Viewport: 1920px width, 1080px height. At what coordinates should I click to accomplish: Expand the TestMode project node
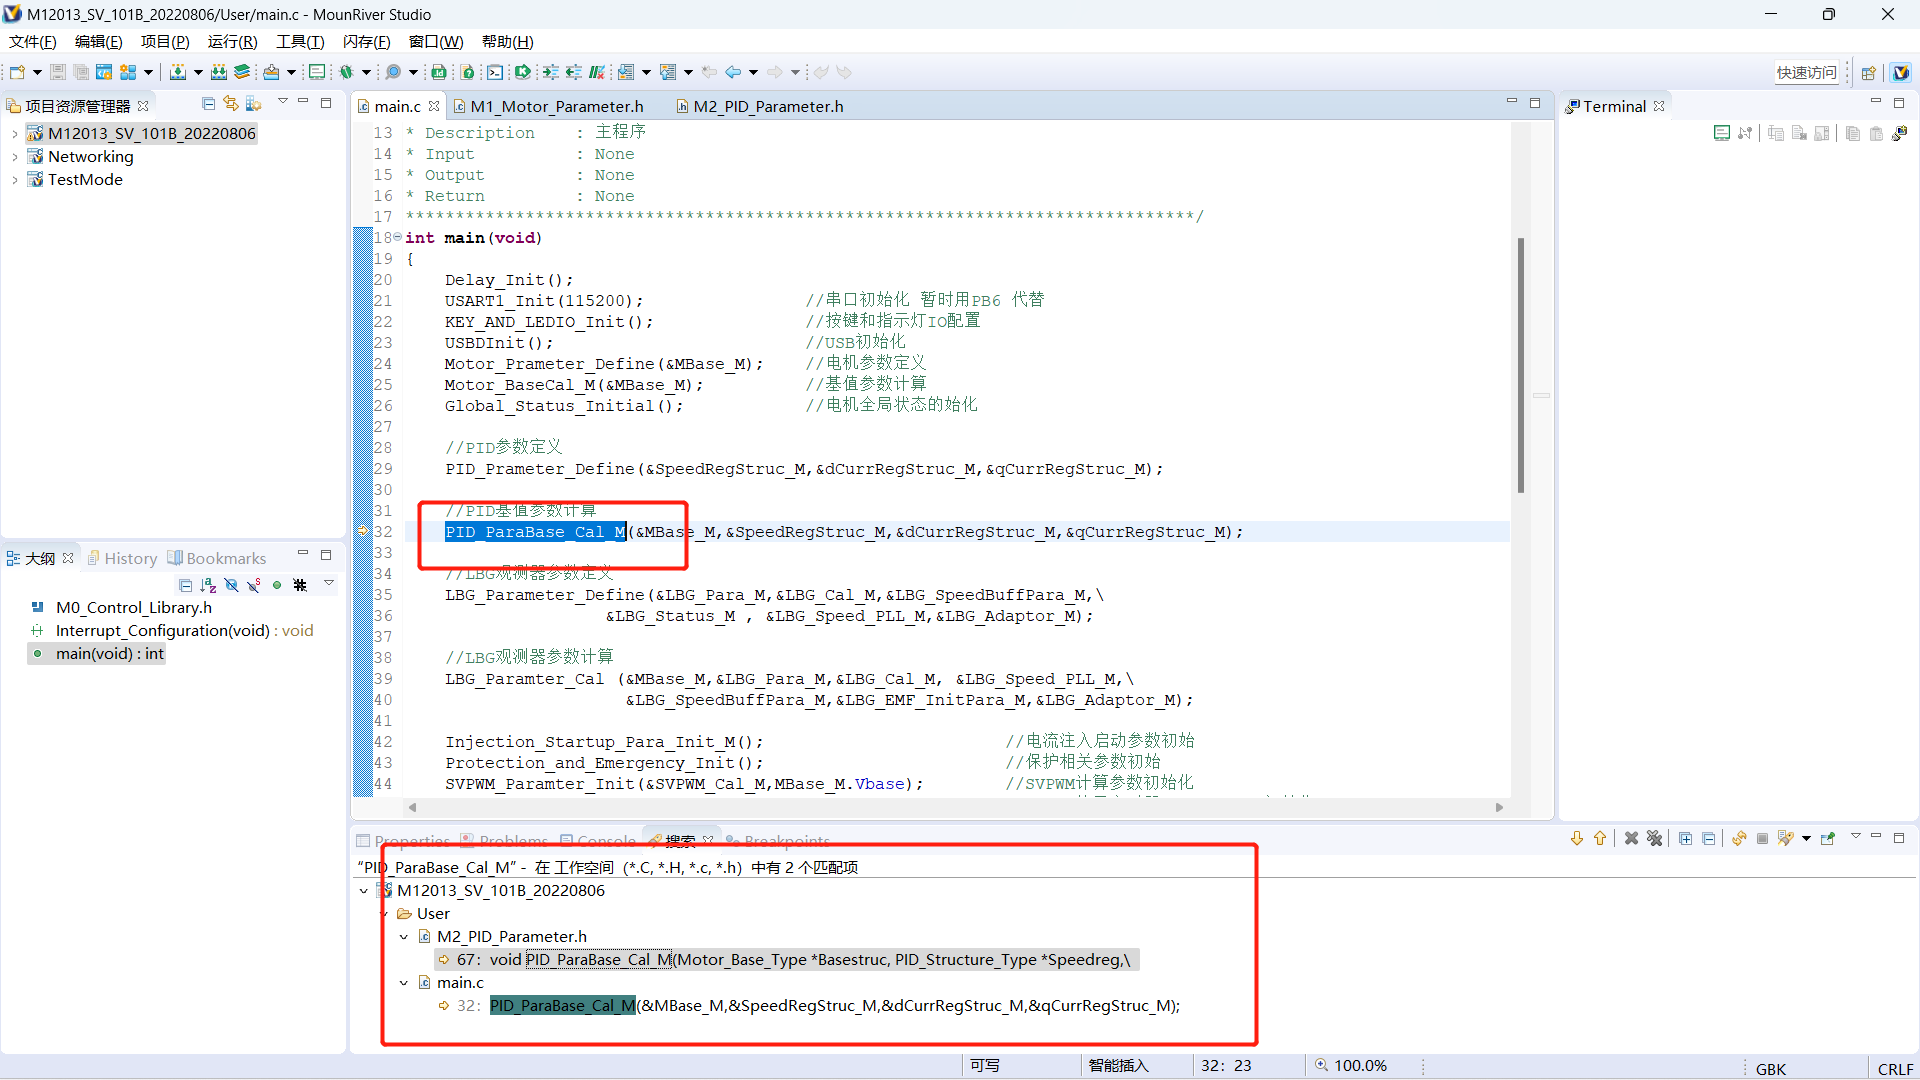tap(14, 180)
